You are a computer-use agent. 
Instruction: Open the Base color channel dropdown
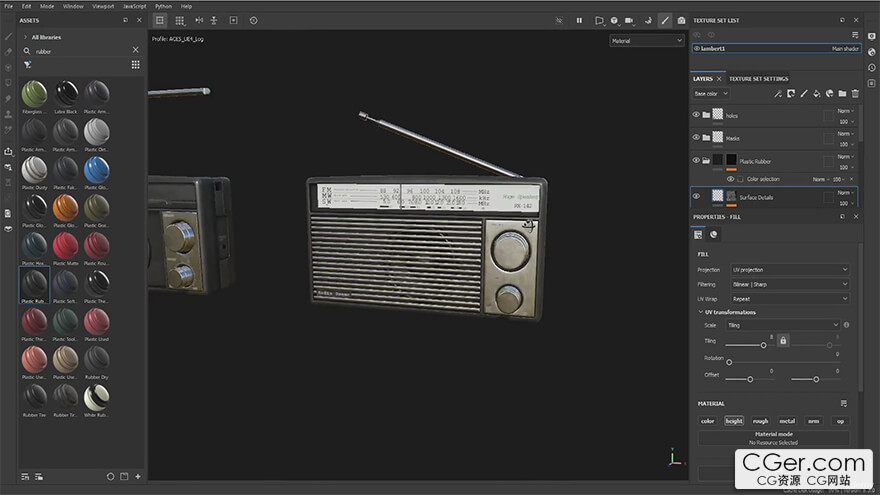[x=710, y=94]
